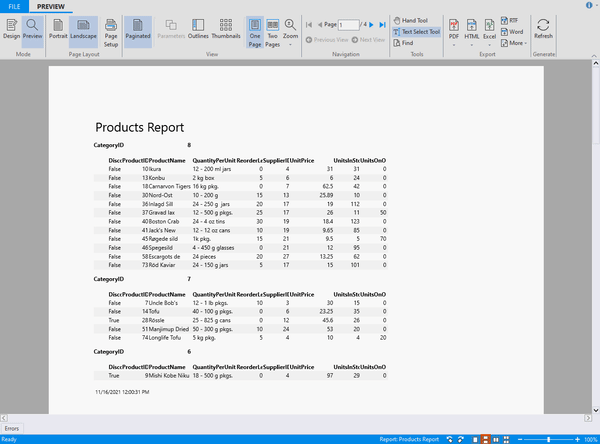Toggle Two Pages view mode
The width and height of the screenshot is (600, 444).
pos(273,28)
